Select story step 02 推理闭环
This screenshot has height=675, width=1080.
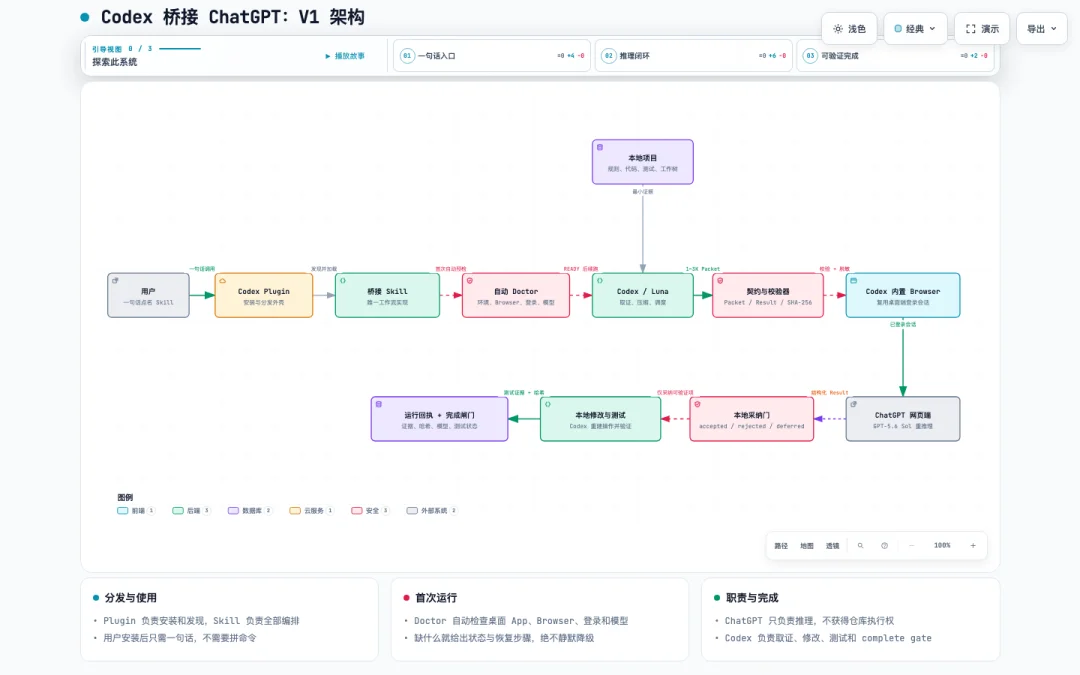pyautogui.click(x=694, y=56)
